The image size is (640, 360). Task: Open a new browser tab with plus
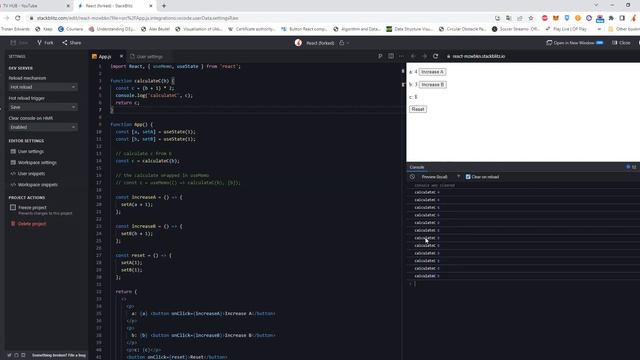[164, 6]
